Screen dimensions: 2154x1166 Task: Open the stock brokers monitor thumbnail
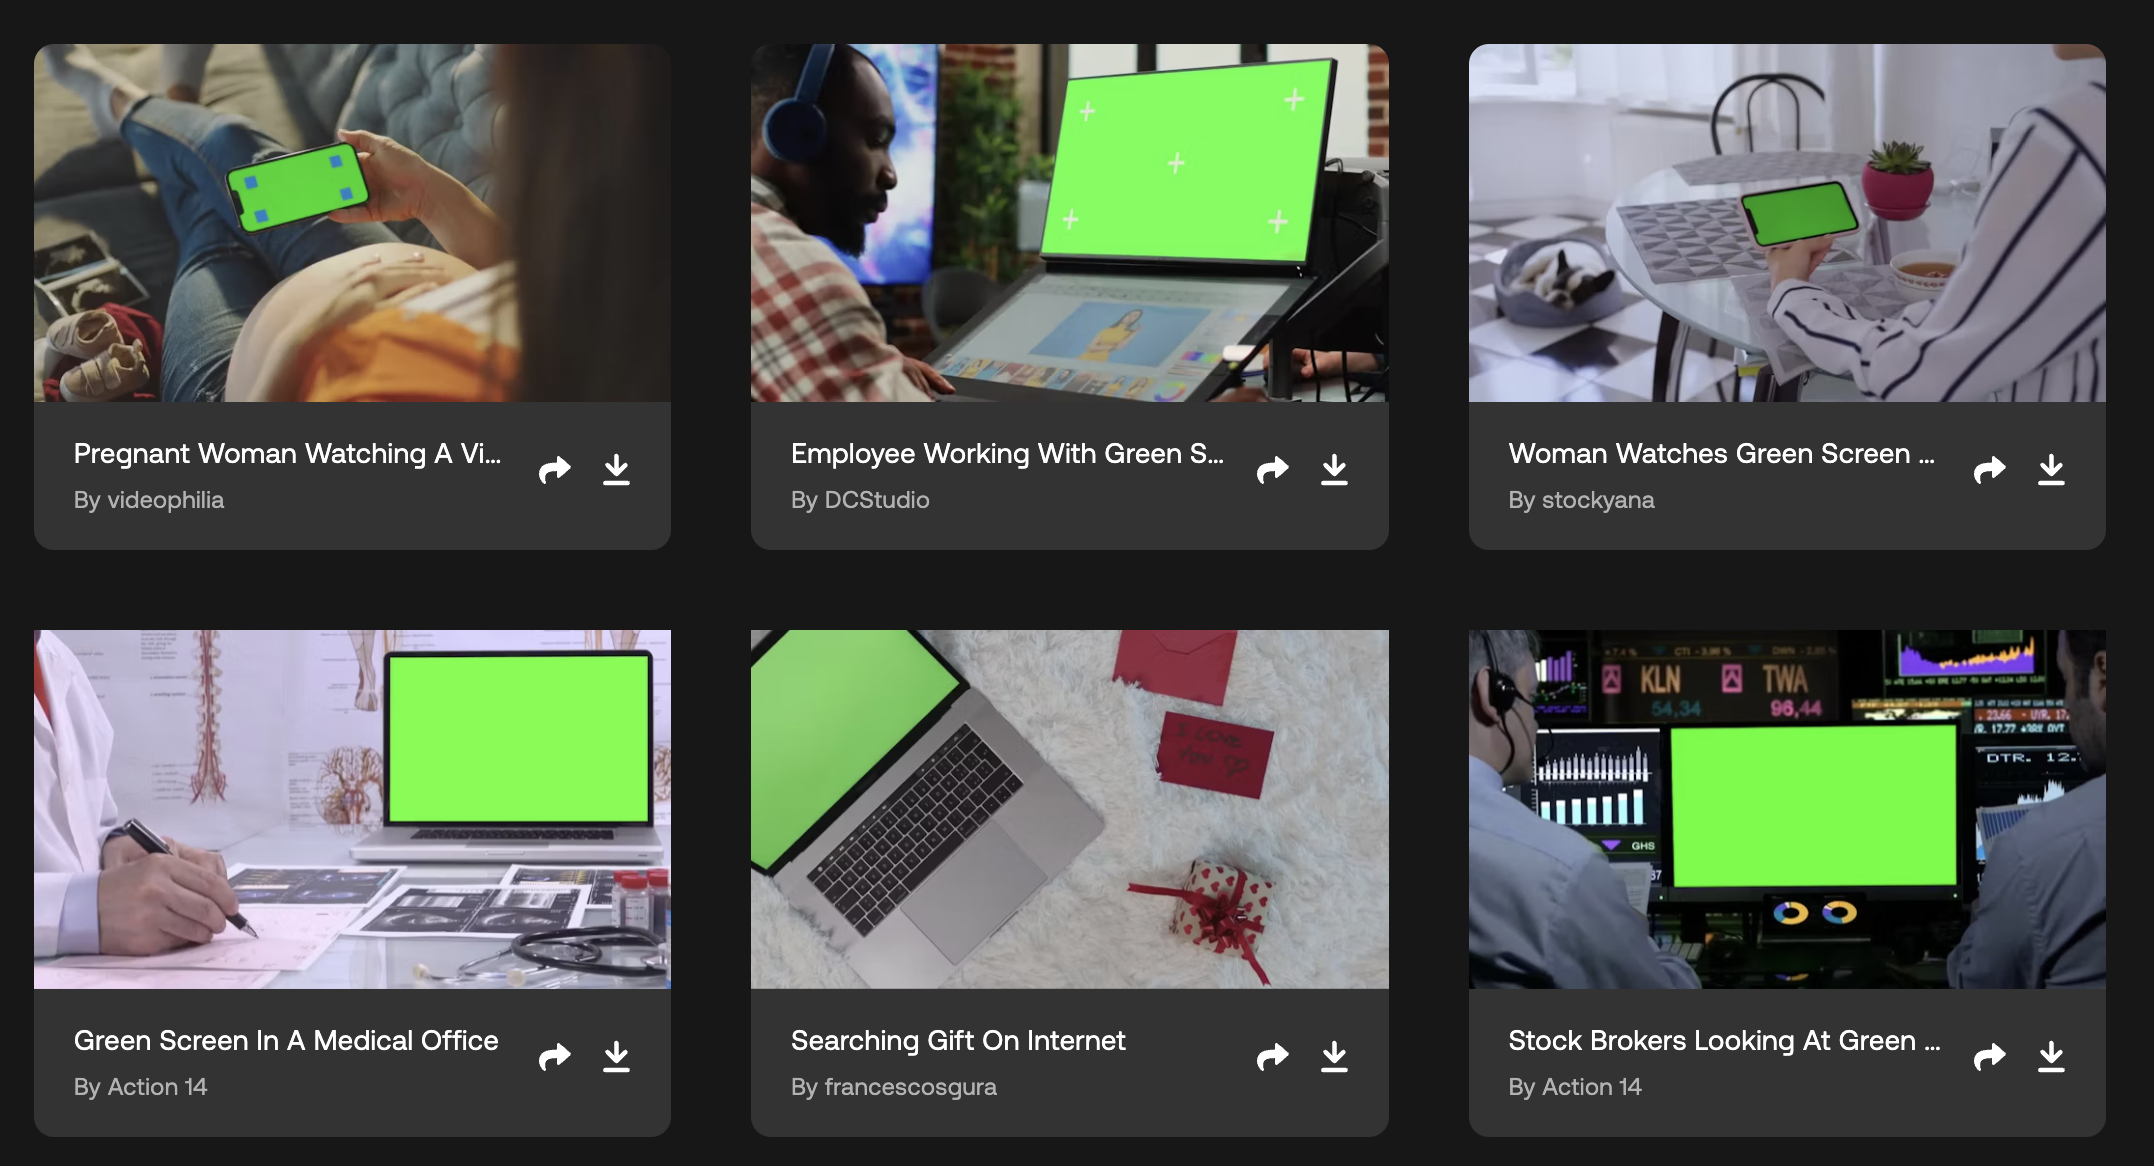(1787, 809)
